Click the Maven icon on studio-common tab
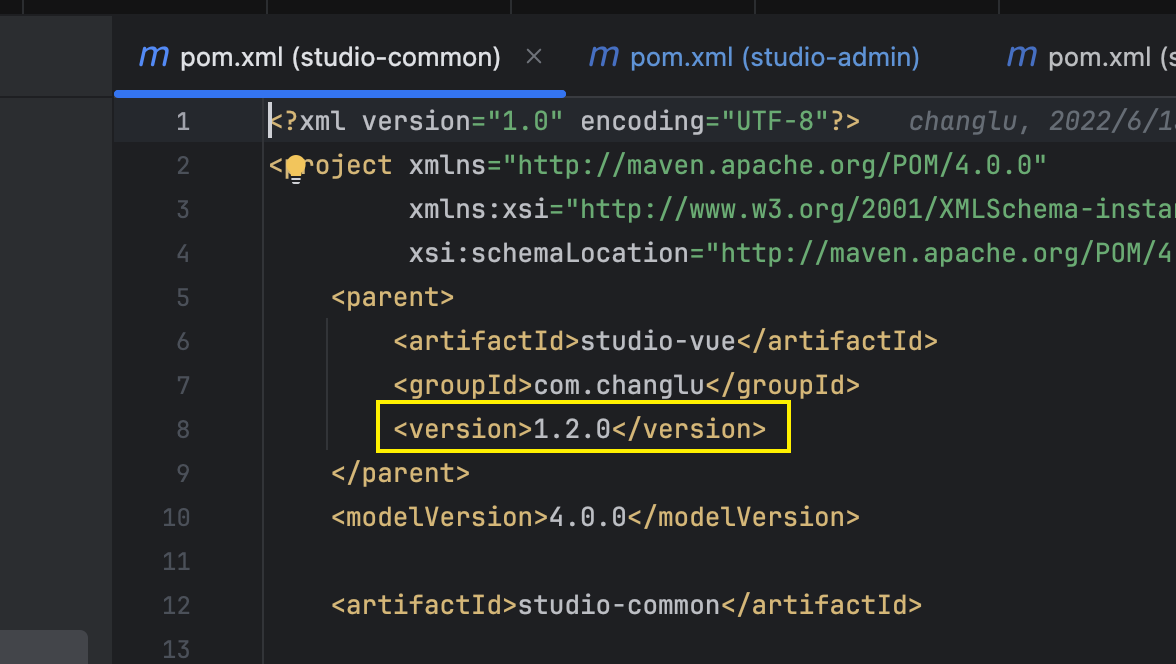1176x664 pixels. coord(154,56)
